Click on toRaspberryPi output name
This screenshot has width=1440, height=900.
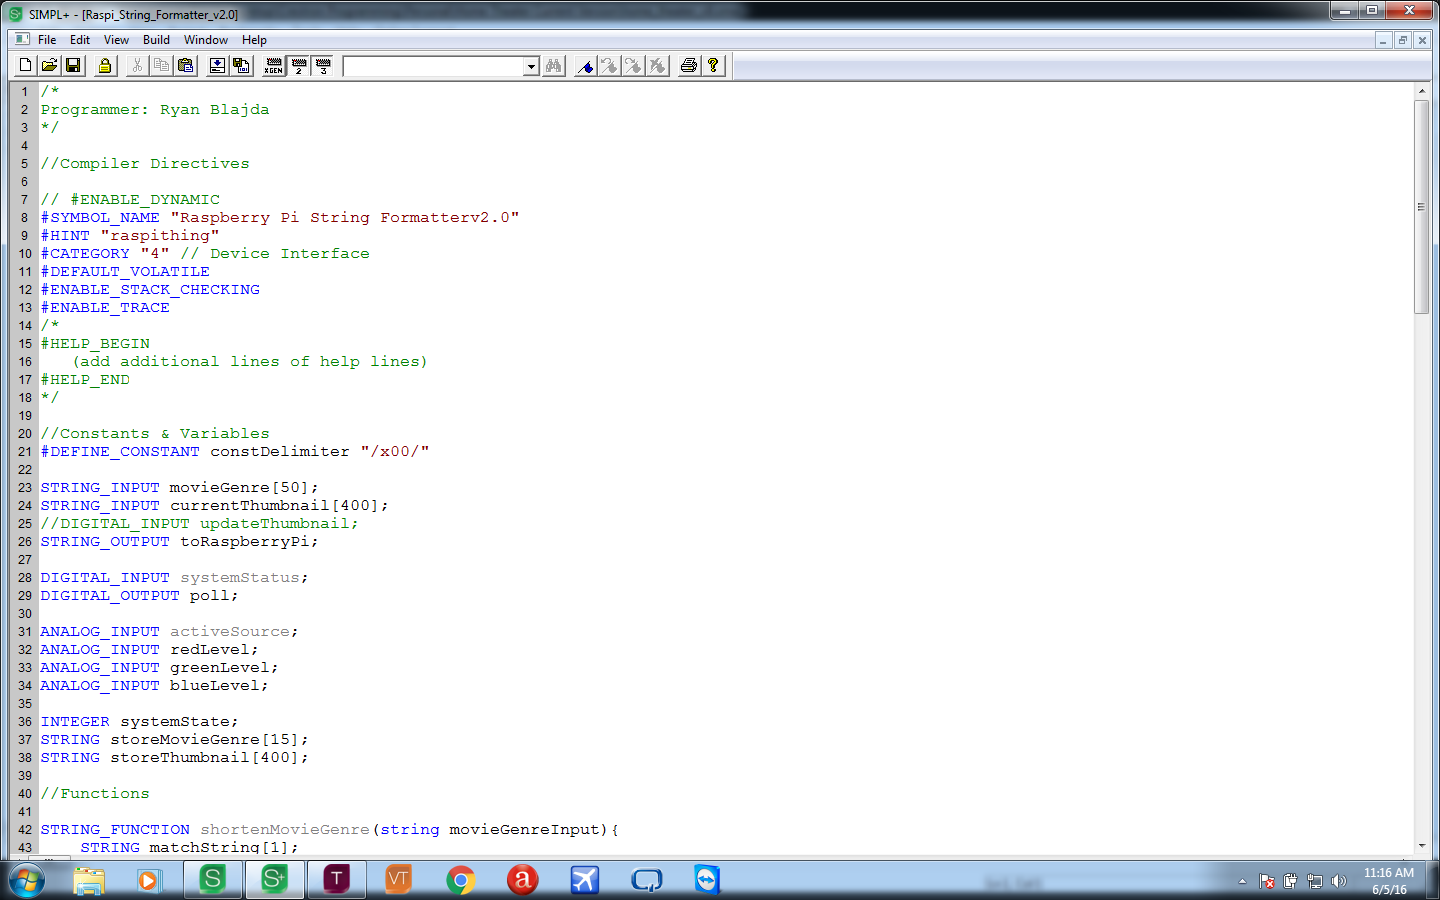click(x=245, y=541)
